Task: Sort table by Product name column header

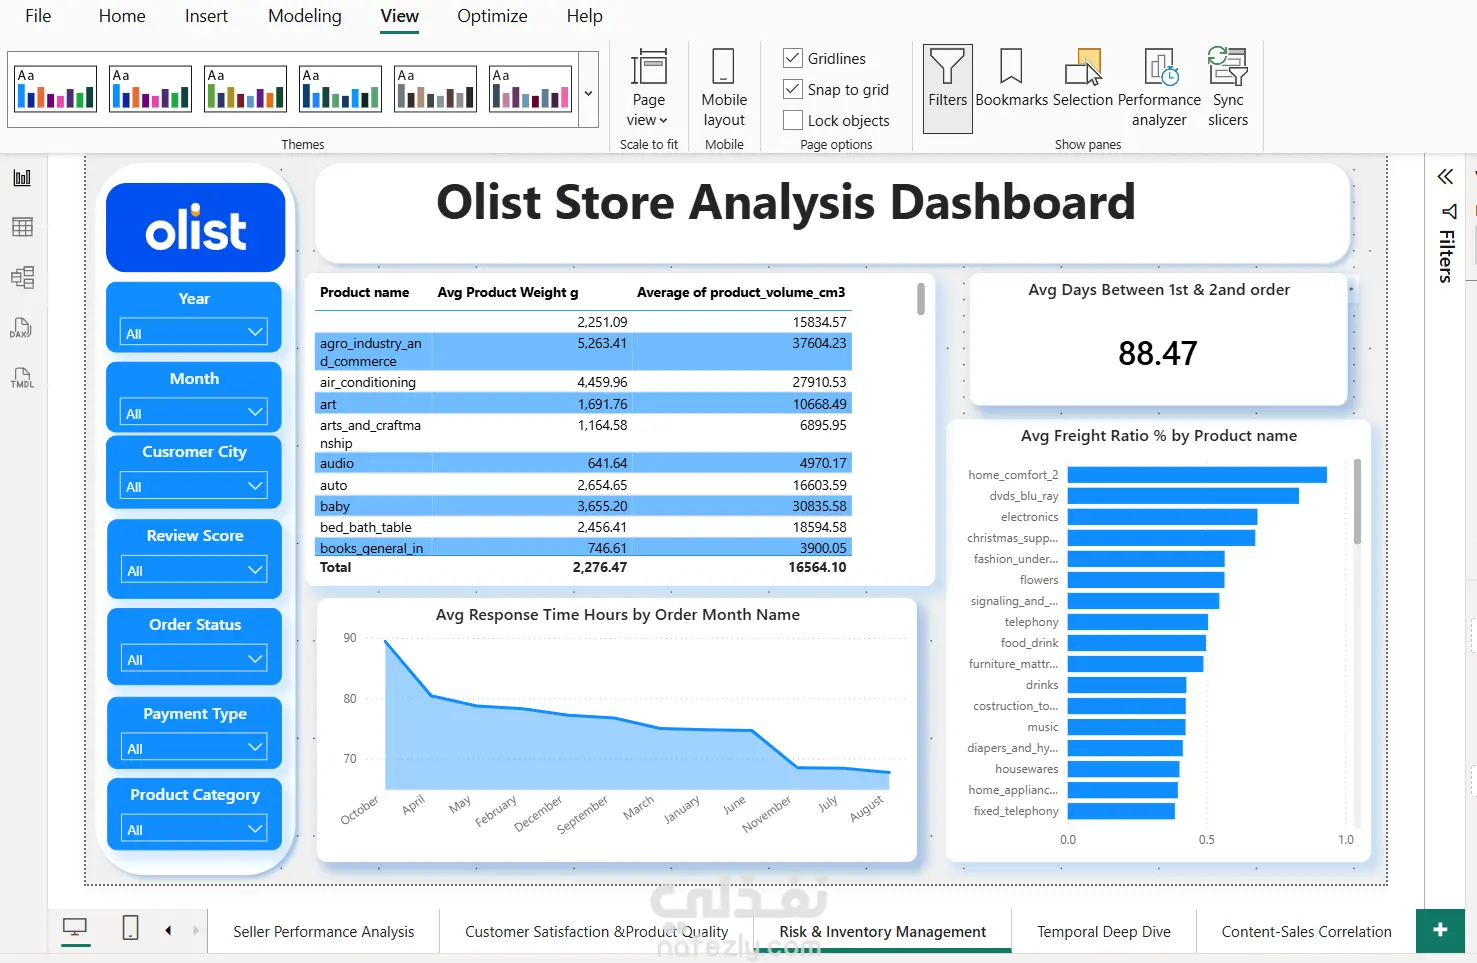Action: coord(364,292)
